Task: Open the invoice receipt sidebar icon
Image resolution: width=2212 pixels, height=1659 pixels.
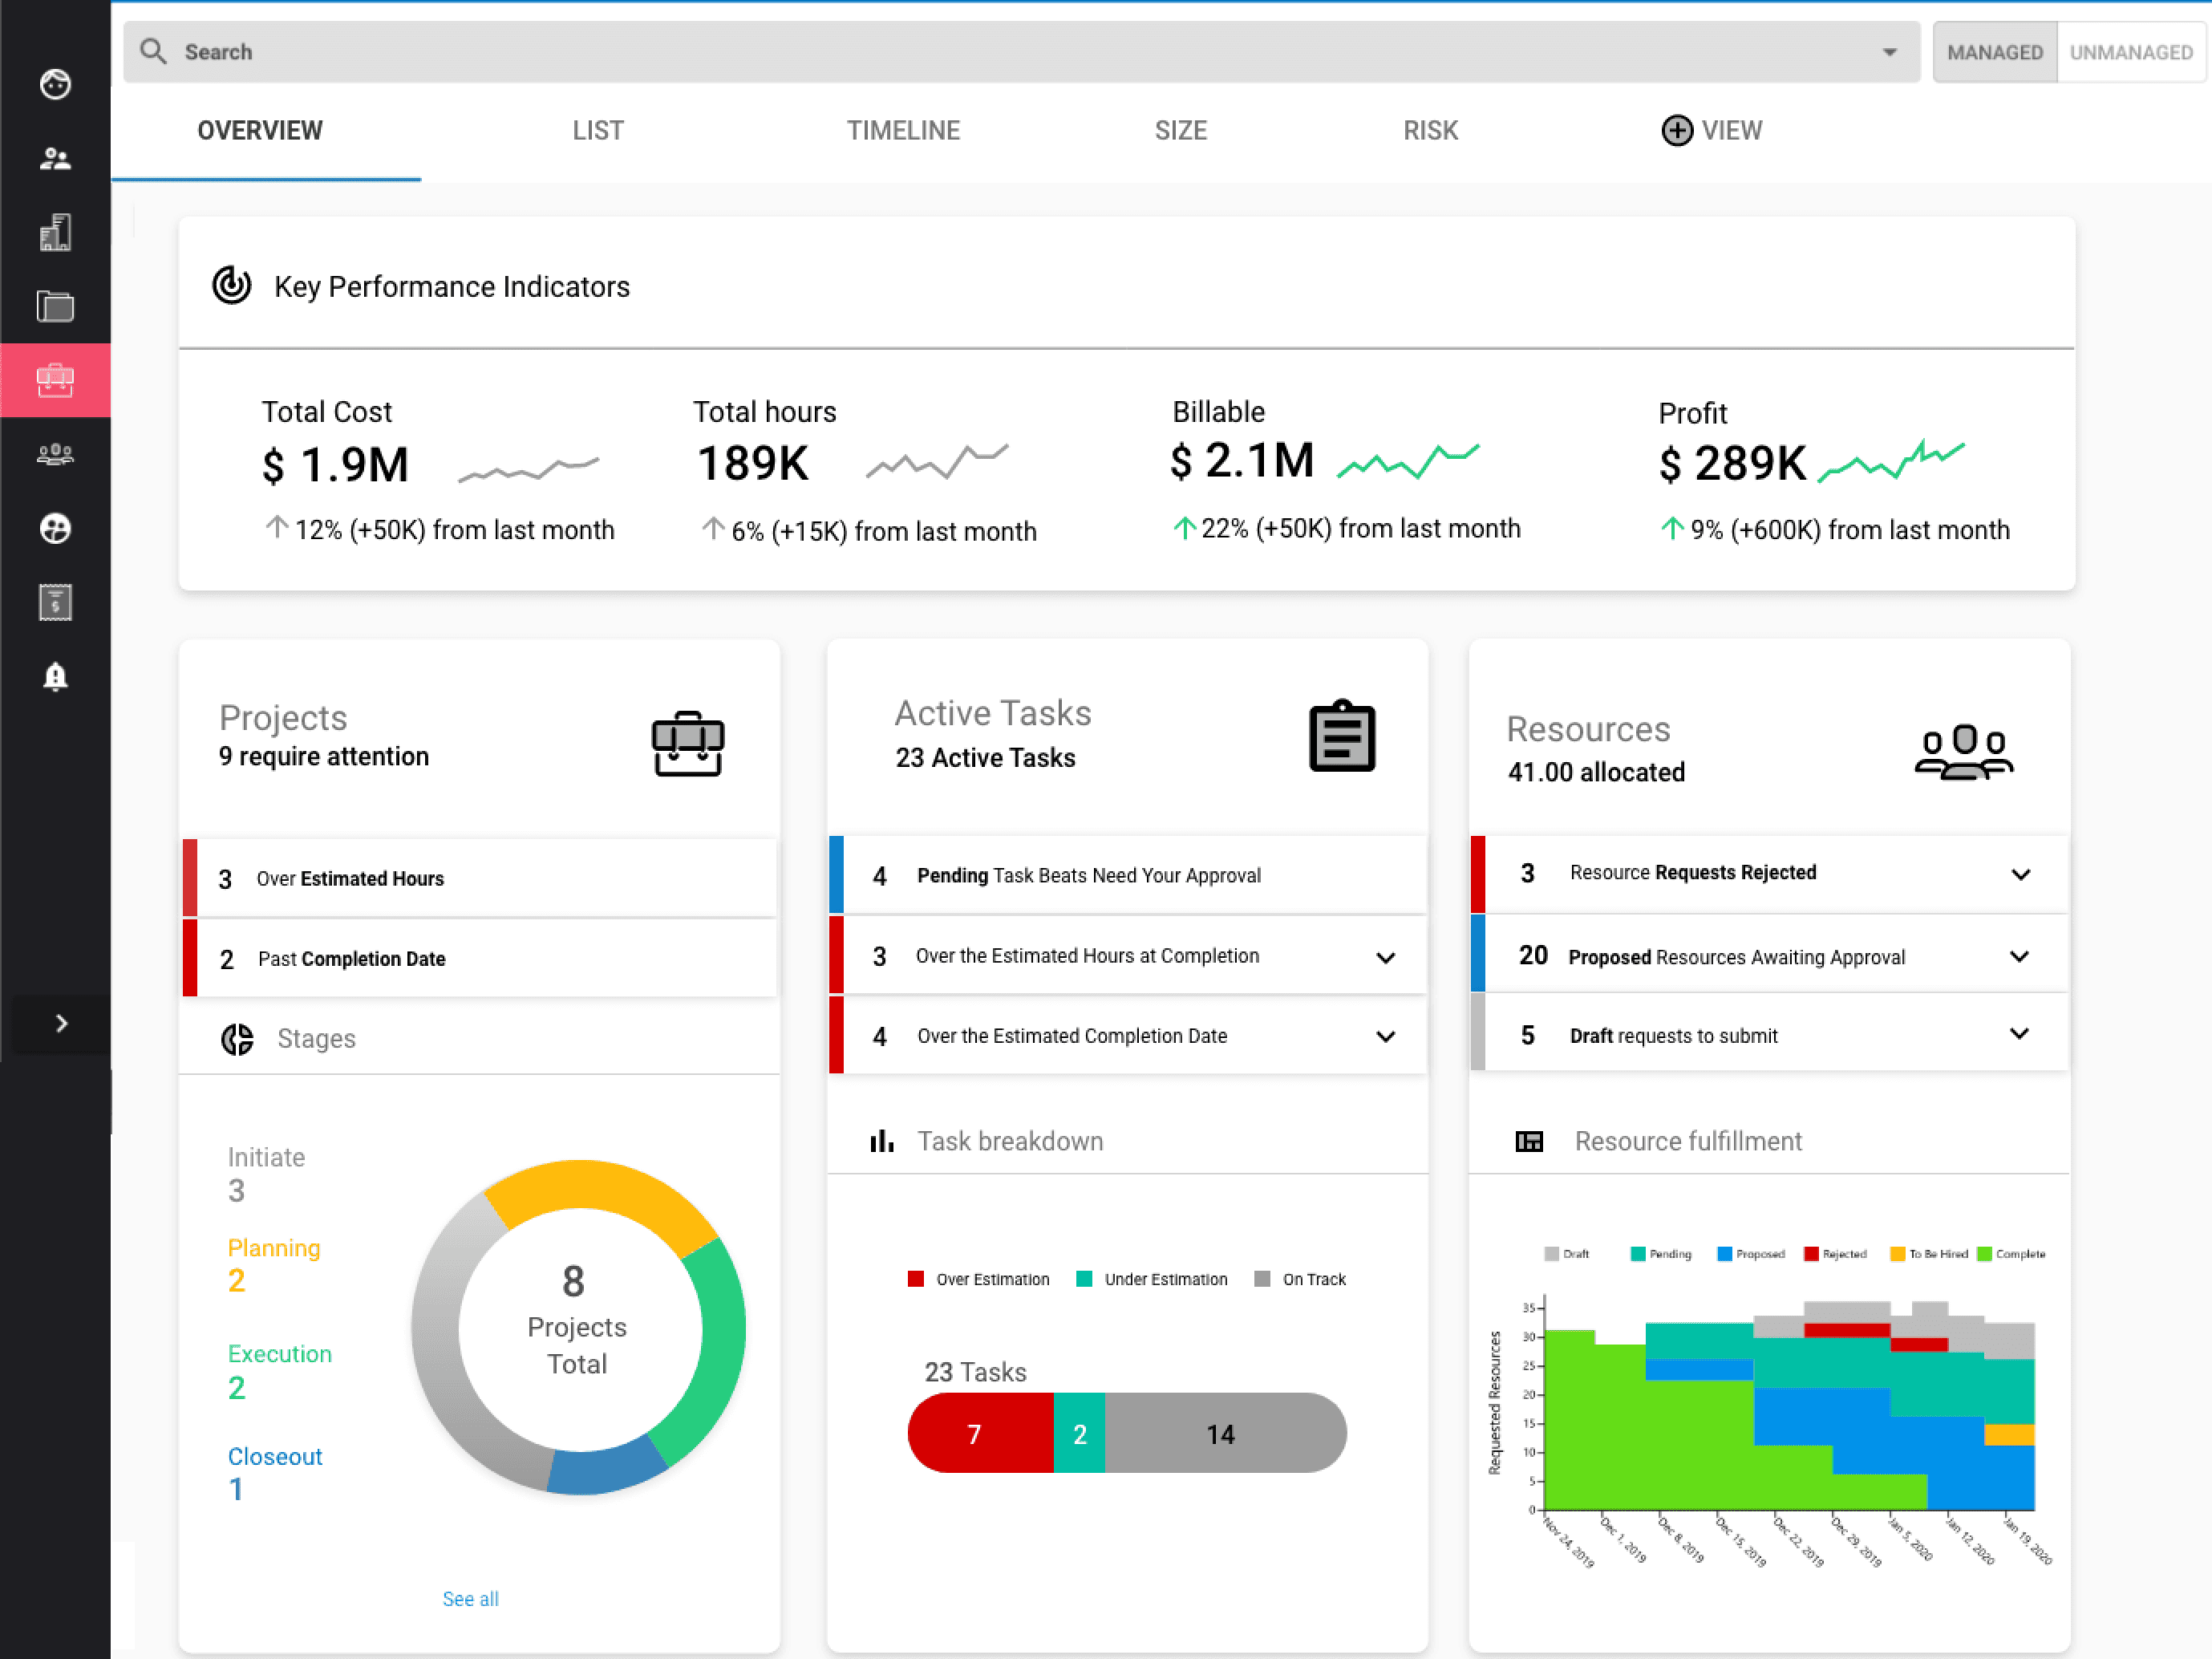Action: [x=55, y=602]
